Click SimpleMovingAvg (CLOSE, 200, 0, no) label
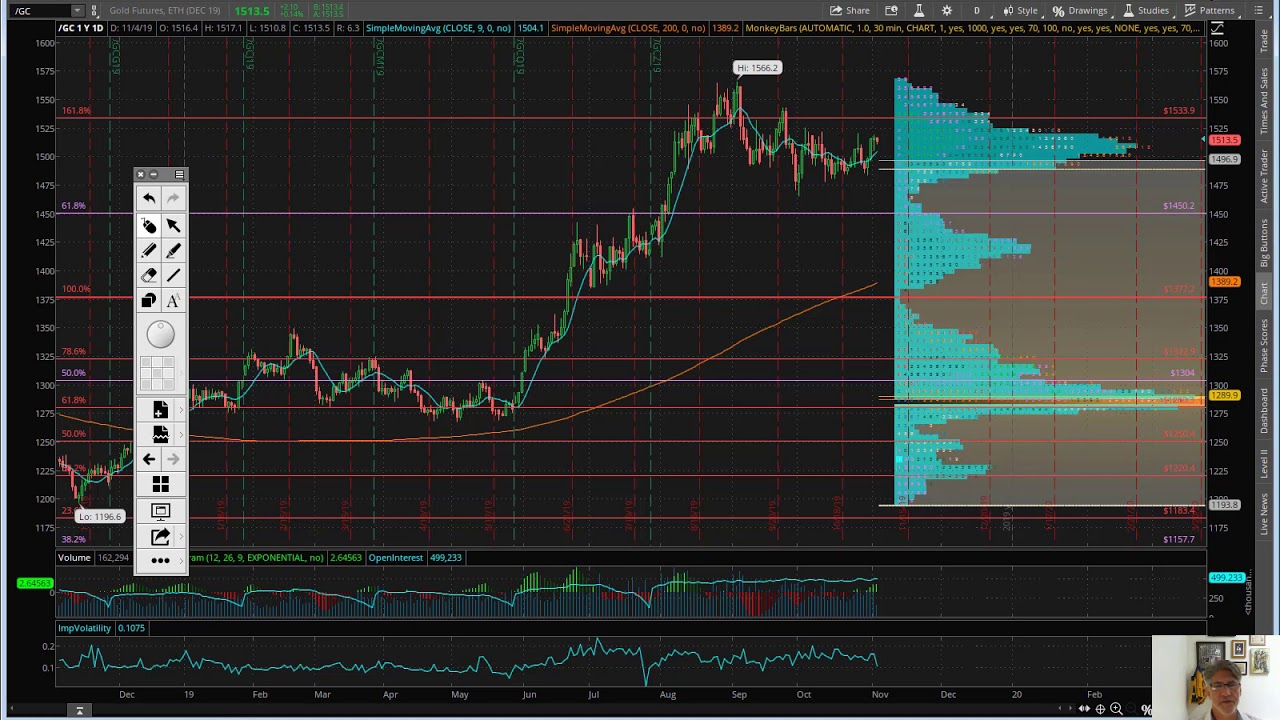Image resolution: width=1280 pixels, height=720 pixels. click(628, 28)
